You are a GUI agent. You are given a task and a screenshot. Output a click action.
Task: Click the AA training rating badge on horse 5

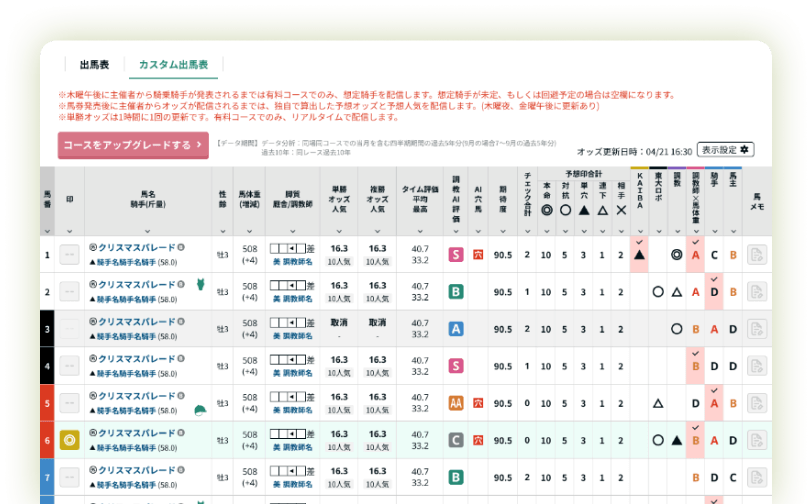(456, 403)
